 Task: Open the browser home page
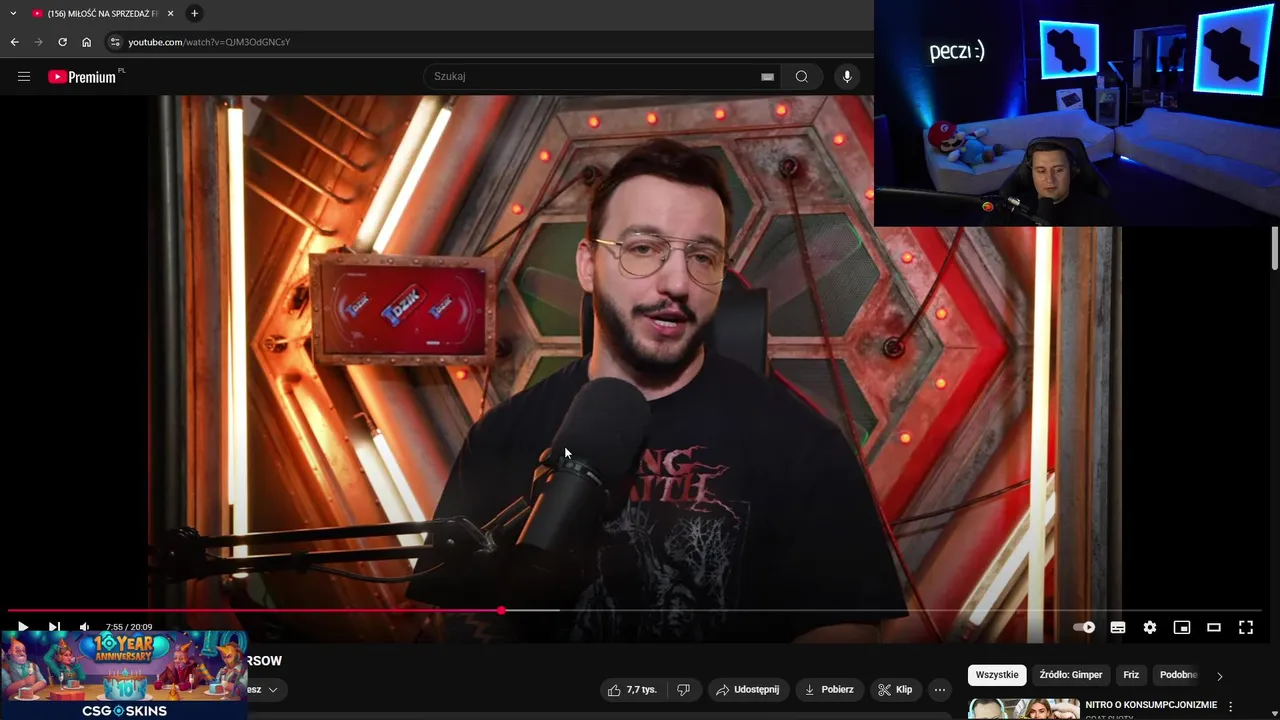point(86,42)
